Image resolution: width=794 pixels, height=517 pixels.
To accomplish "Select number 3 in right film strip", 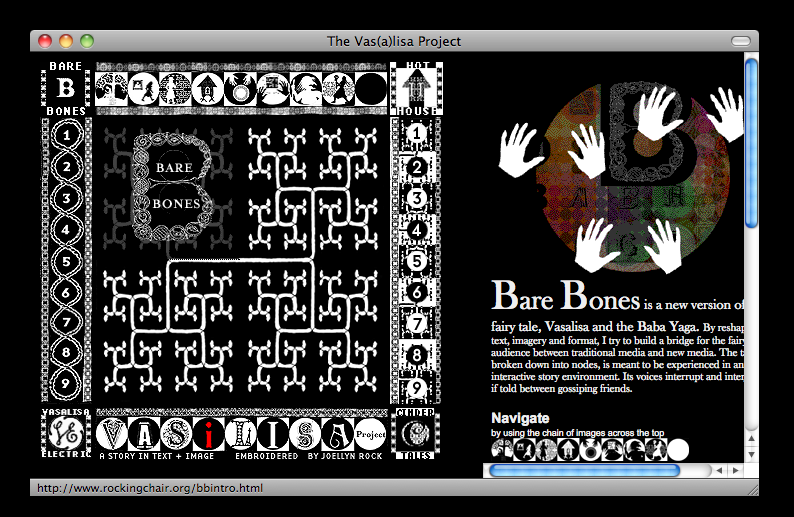I will pyautogui.click(x=417, y=199).
